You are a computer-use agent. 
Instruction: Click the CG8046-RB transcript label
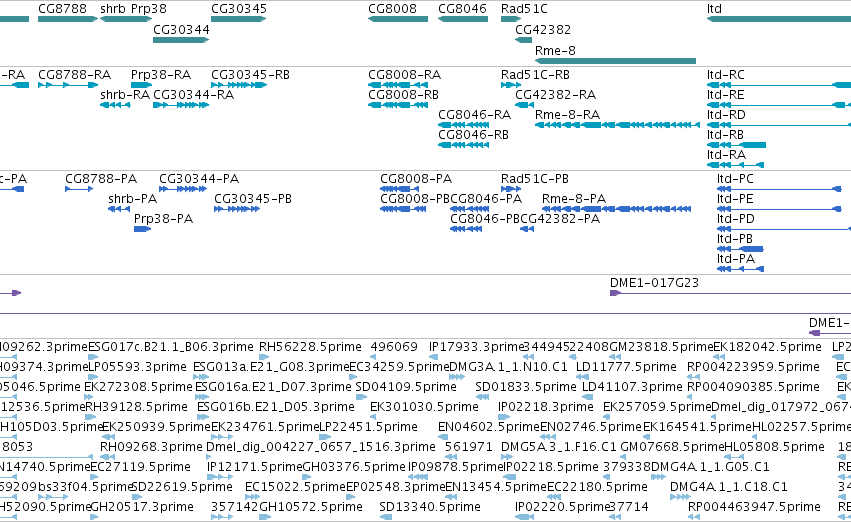point(473,135)
